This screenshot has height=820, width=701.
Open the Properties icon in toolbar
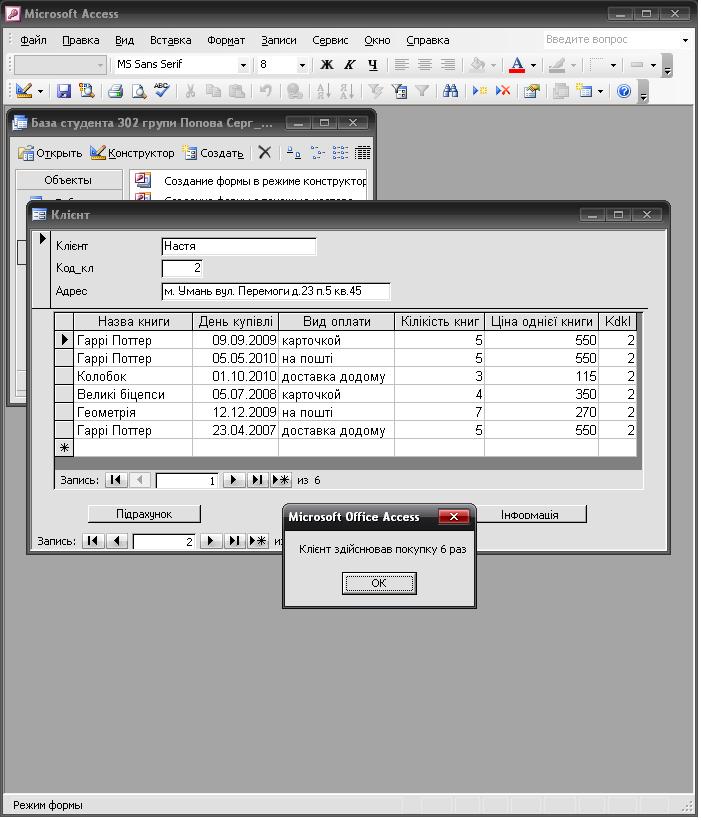coord(532,92)
